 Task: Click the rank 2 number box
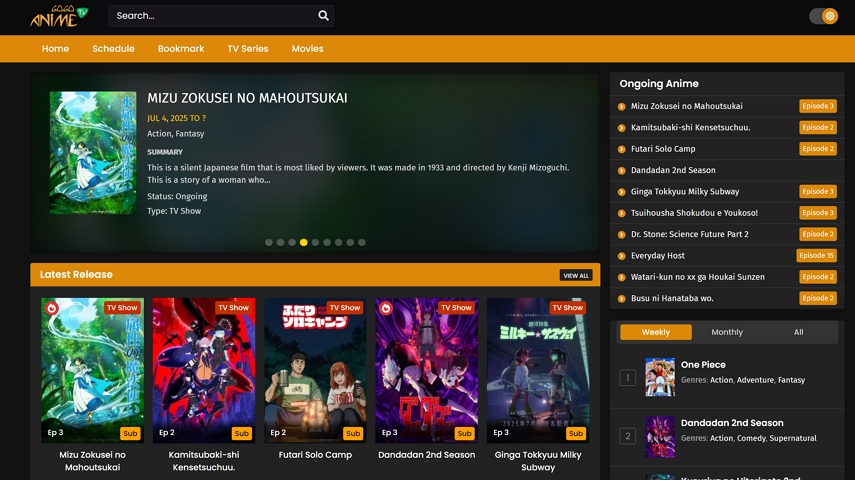(x=628, y=436)
